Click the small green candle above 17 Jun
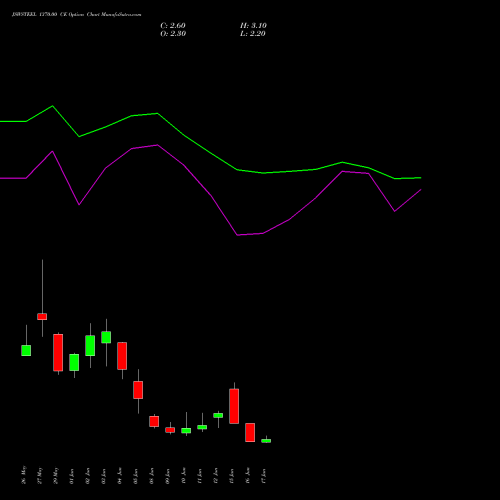 tap(266, 441)
